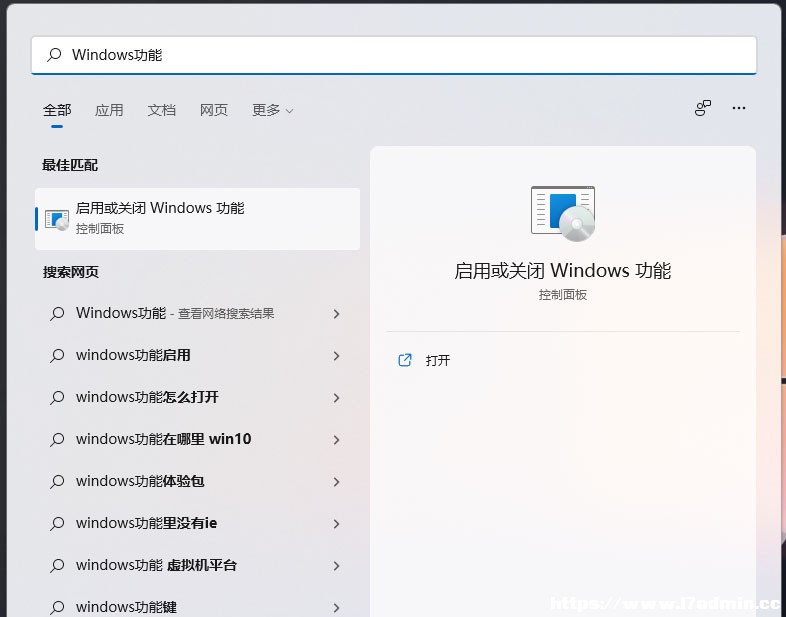Switch to the 应用 tab
This screenshot has width=786, height=617.
pos(109,110)
